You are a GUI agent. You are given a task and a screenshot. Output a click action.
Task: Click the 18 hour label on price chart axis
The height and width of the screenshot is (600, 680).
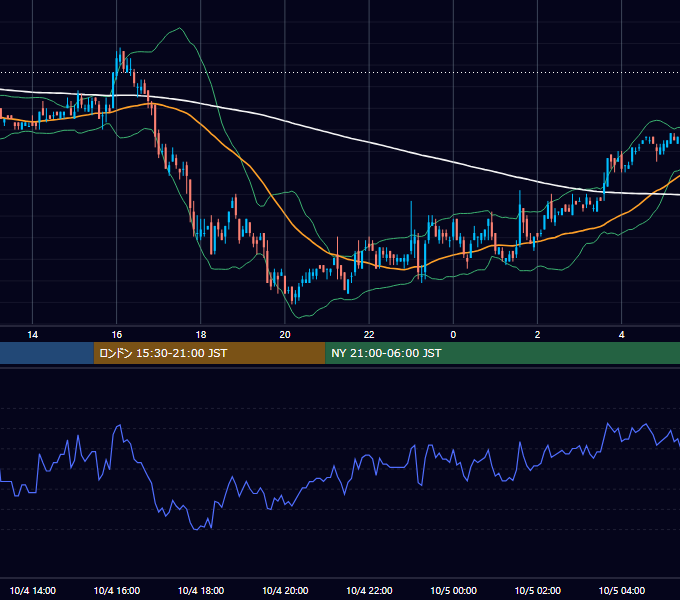pyautogui.click(x=201, y=335)
